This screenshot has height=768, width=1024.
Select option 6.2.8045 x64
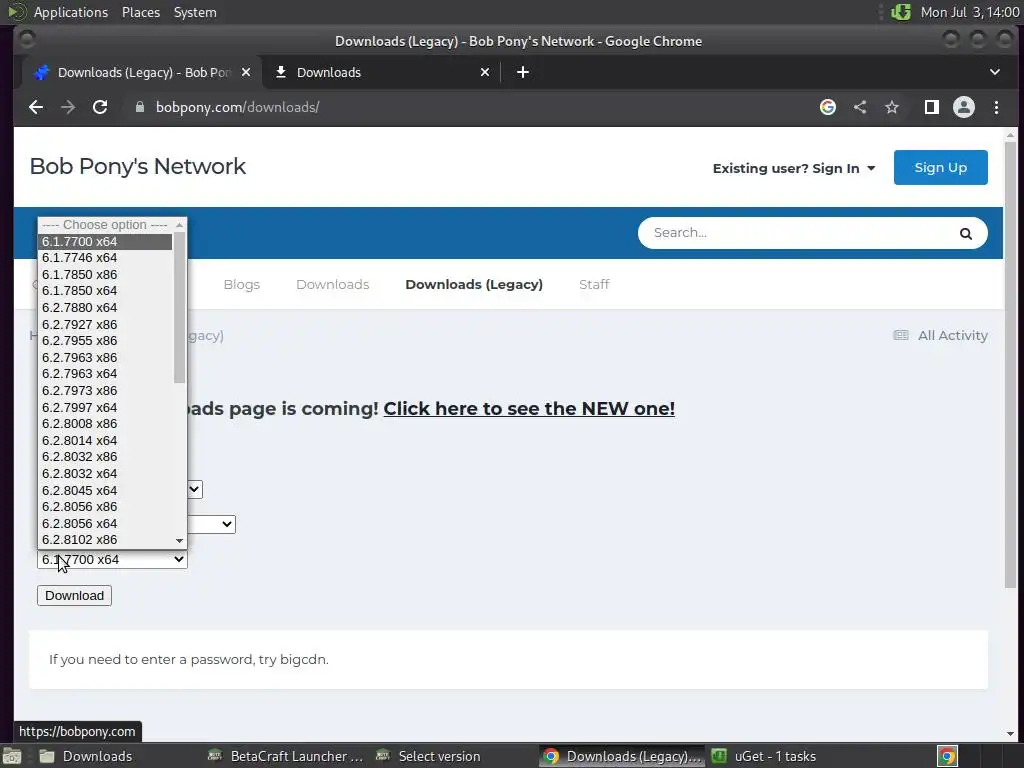[x=105, y=490]
